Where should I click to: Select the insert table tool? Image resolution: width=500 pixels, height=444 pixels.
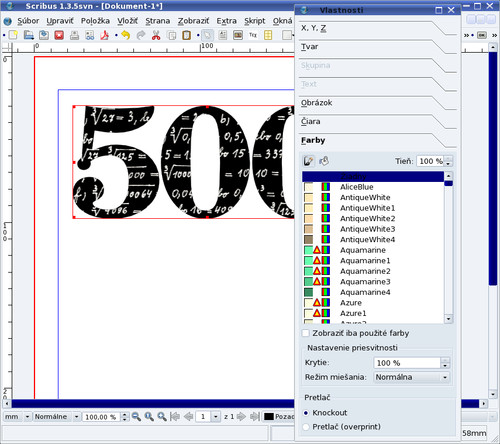pyautogui.click(x=268, y=35)
